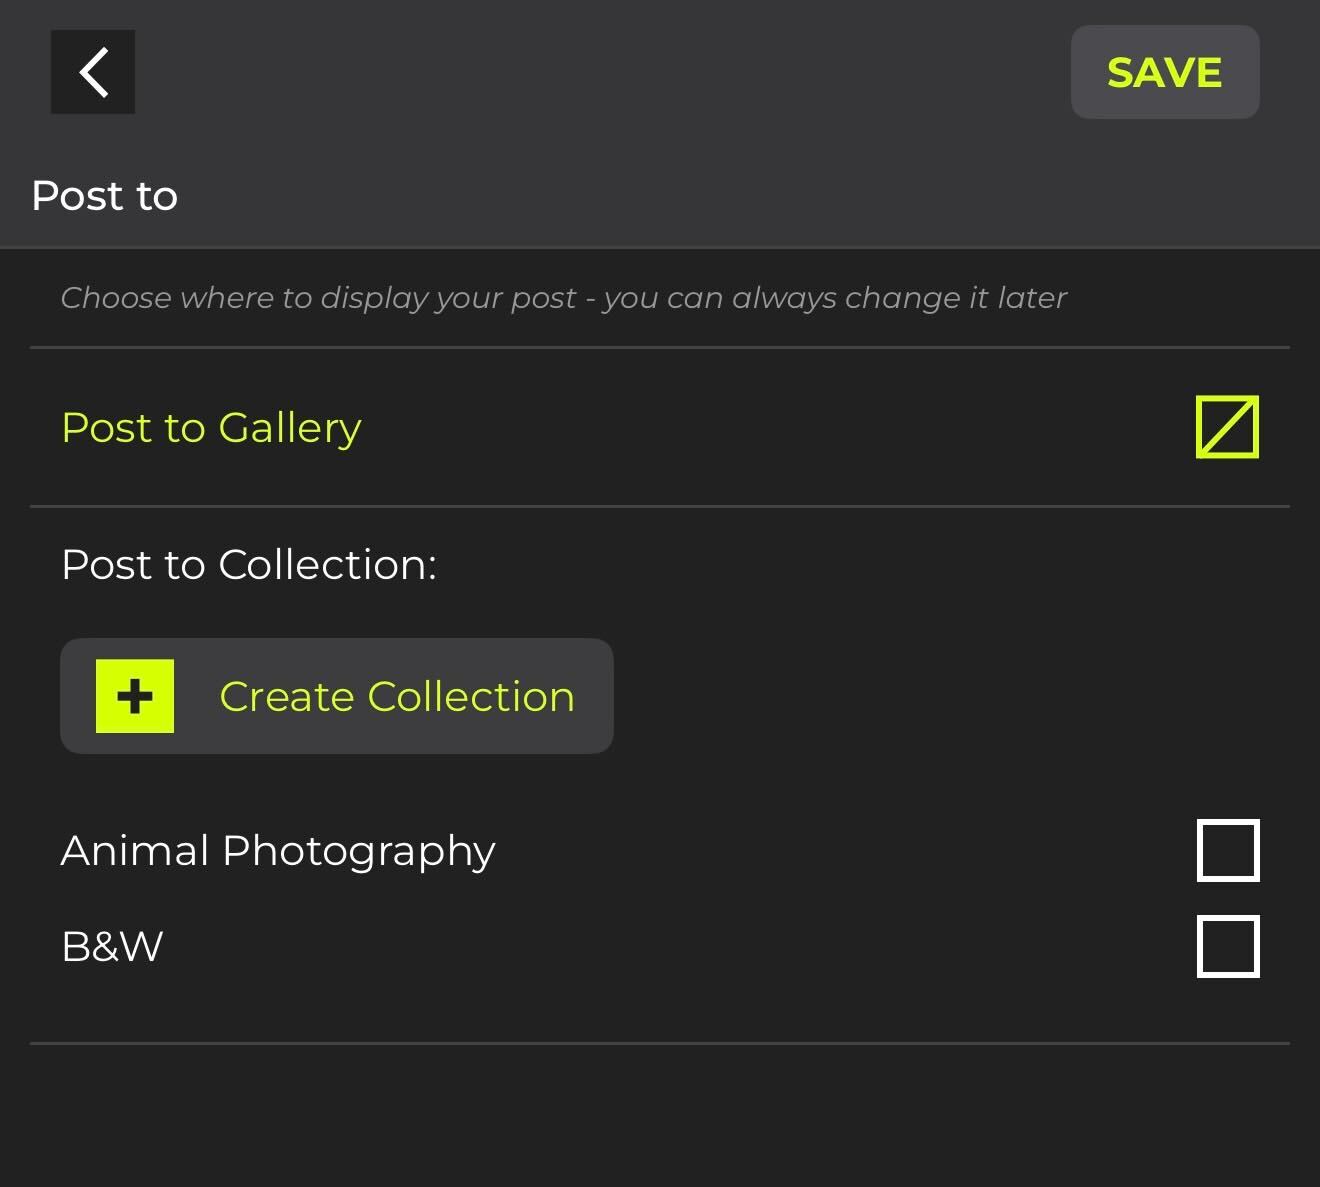This screenshot has width=1320, height=1187.
Task: Click the Create Collection text label
Action: (397, 697)
